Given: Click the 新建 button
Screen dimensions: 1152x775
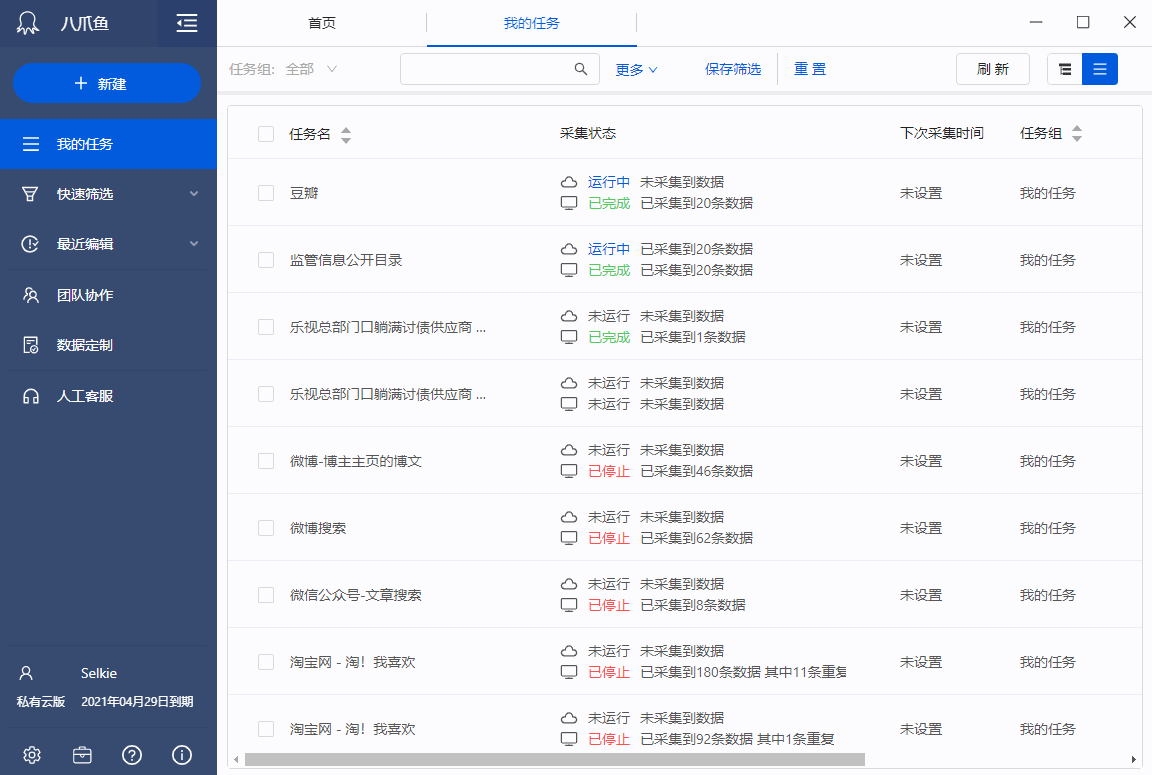Looking at the screenshot, I should coord(107,84).
